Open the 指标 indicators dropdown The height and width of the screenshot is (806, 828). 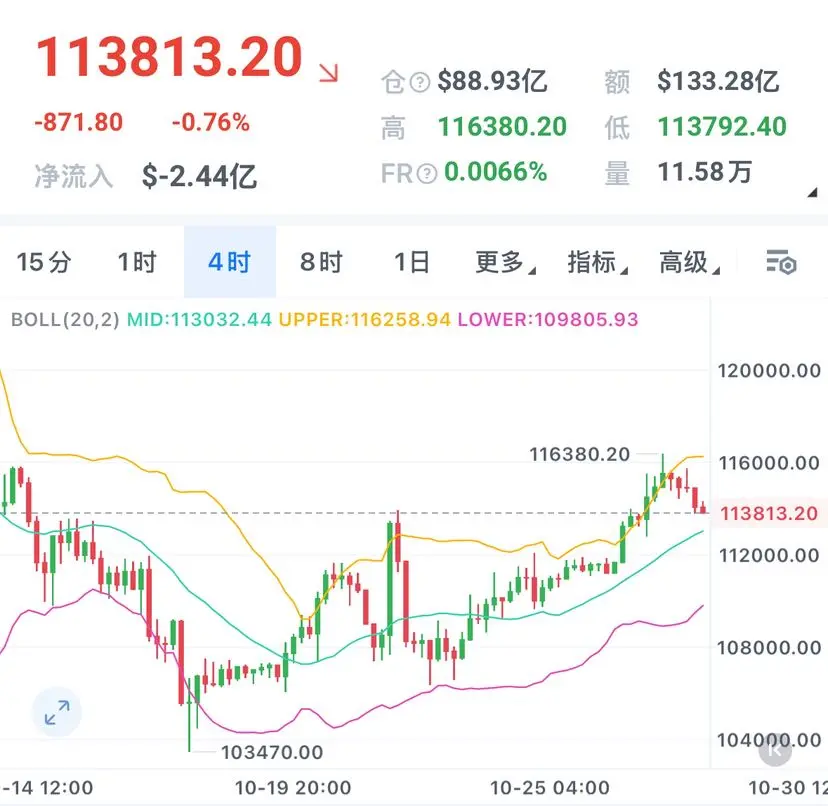[x=597, y=262]
